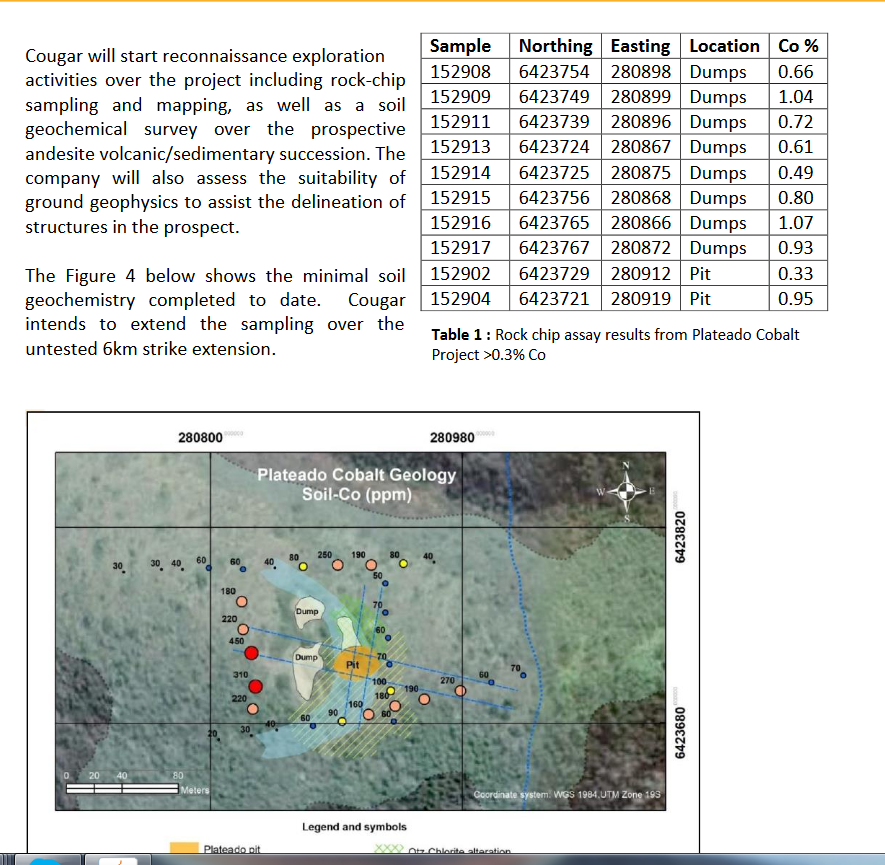This screenshot has height=865, width=885.
Task: Click Easting value 280898
Action: (641, 72)
